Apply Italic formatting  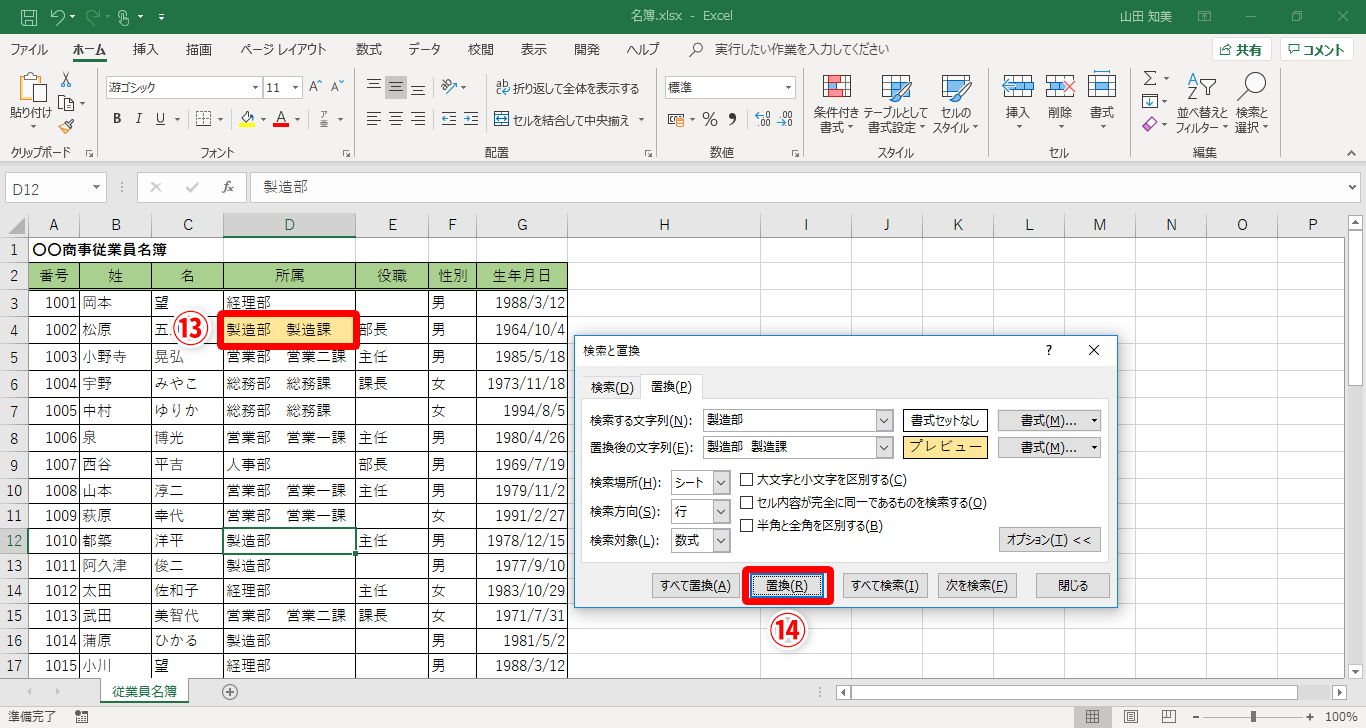(x=141, y=119)
